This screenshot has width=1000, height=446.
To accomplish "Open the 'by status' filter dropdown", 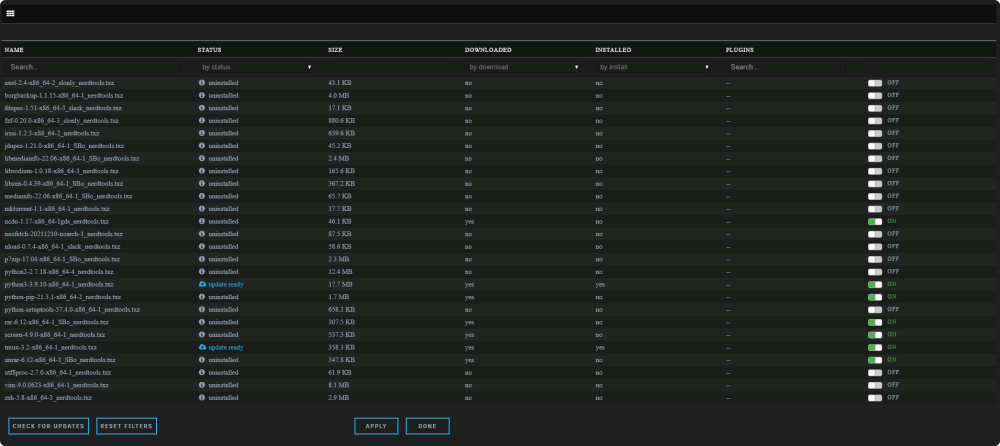I will (x=256, y=67).
